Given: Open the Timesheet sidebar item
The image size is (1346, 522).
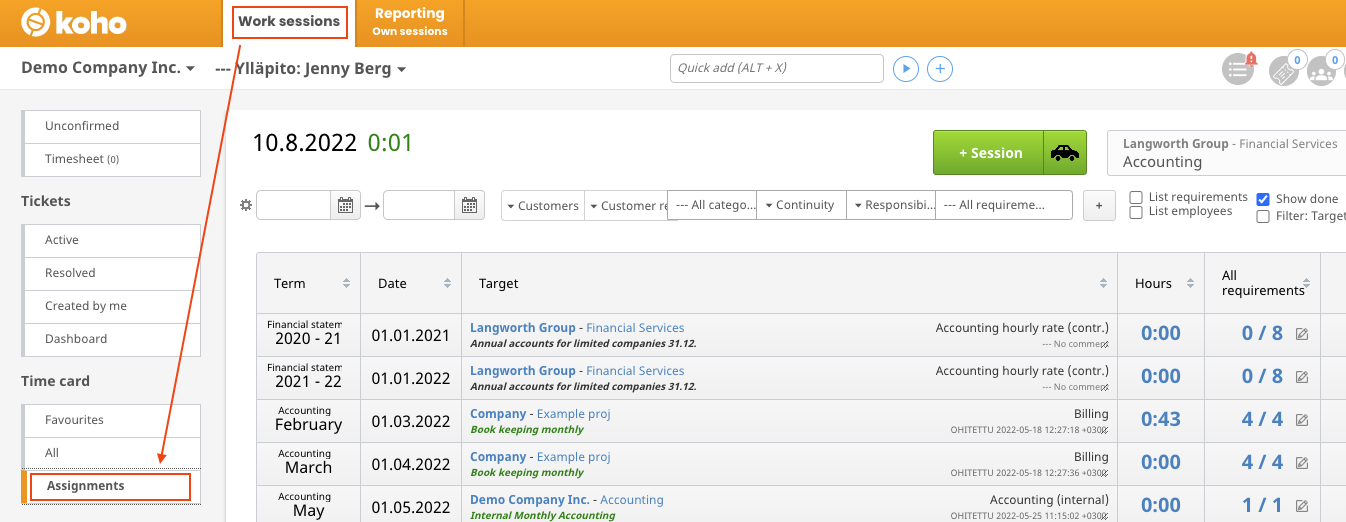Looking at the screenshot, I should point(112,159).
